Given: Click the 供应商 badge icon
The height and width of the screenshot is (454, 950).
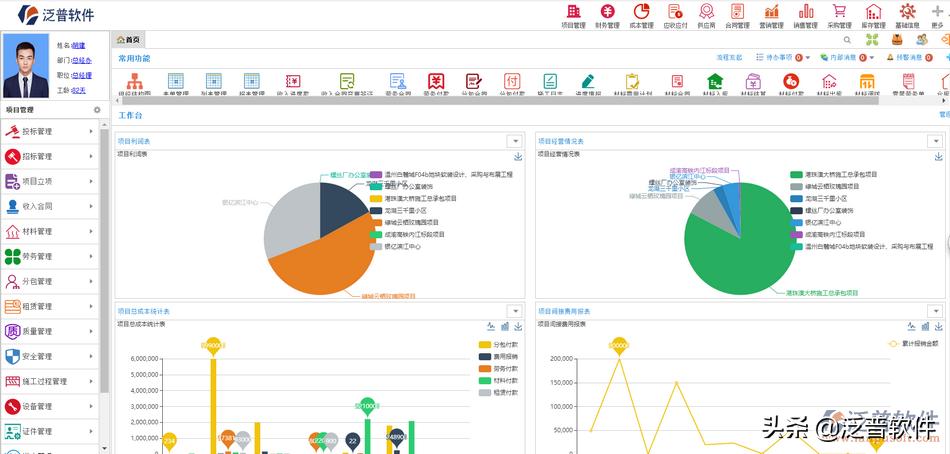Looking at the screenshot, I should click(706, 12).
